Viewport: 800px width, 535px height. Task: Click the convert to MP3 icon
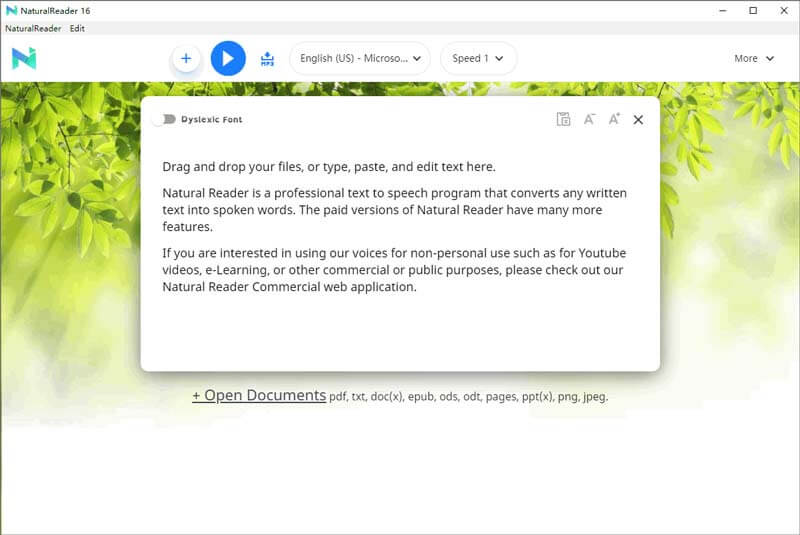[x=267, y=59]
